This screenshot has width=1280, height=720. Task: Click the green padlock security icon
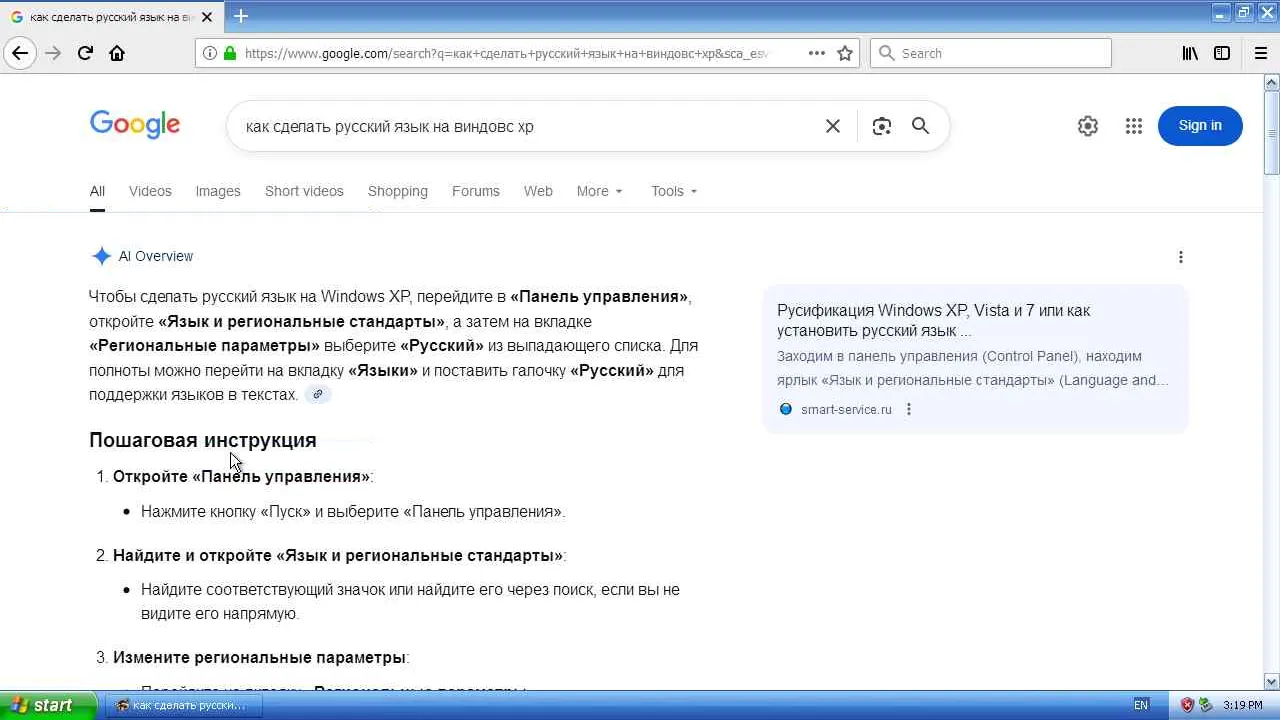pos(230,53)
